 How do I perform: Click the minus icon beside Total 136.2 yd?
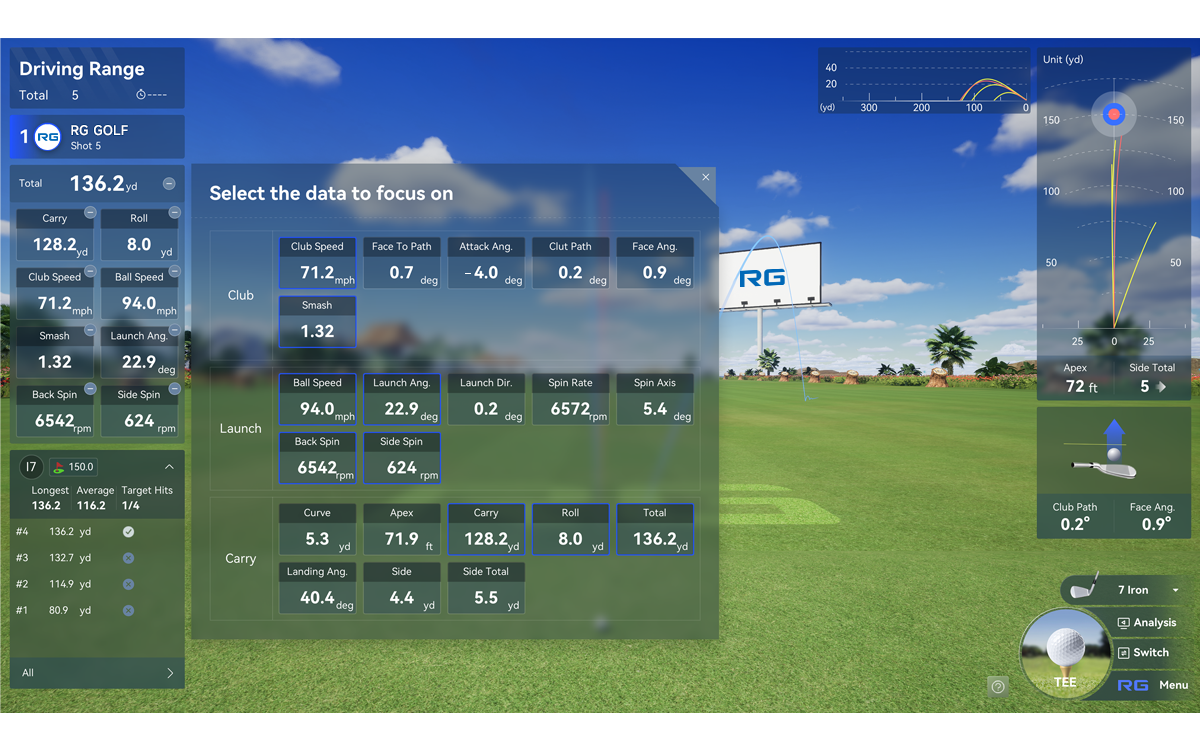point(169,184)
